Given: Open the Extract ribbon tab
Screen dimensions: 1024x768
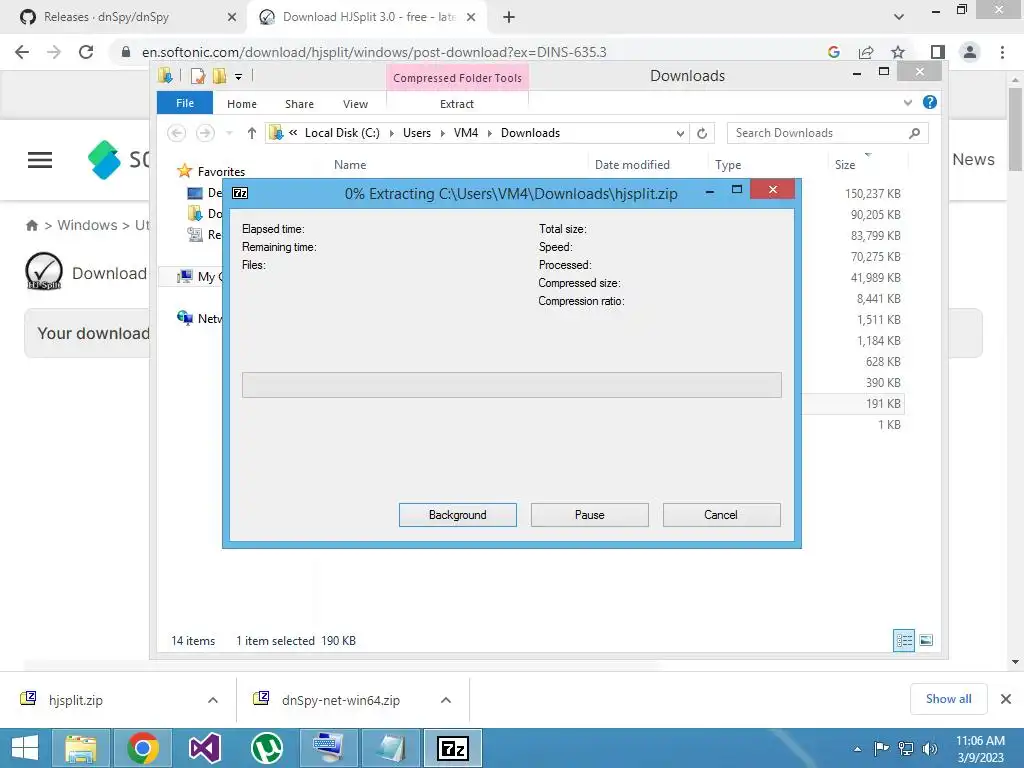Looking at the screenshot, I should (x=456, y=104).
